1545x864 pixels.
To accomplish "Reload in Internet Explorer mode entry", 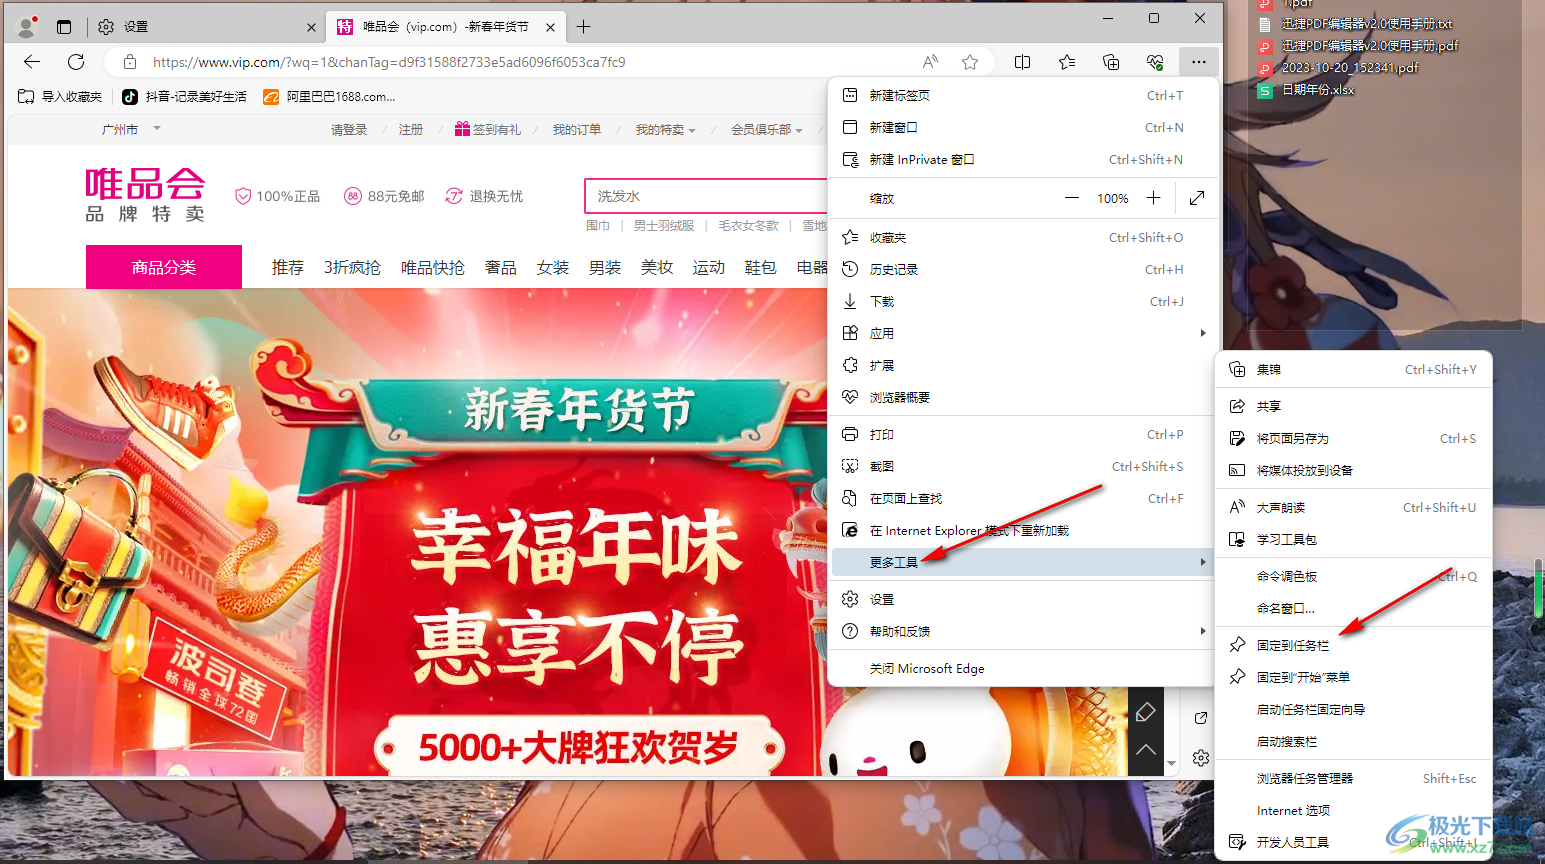I will pyautogui.click(x=1023, y=530).
